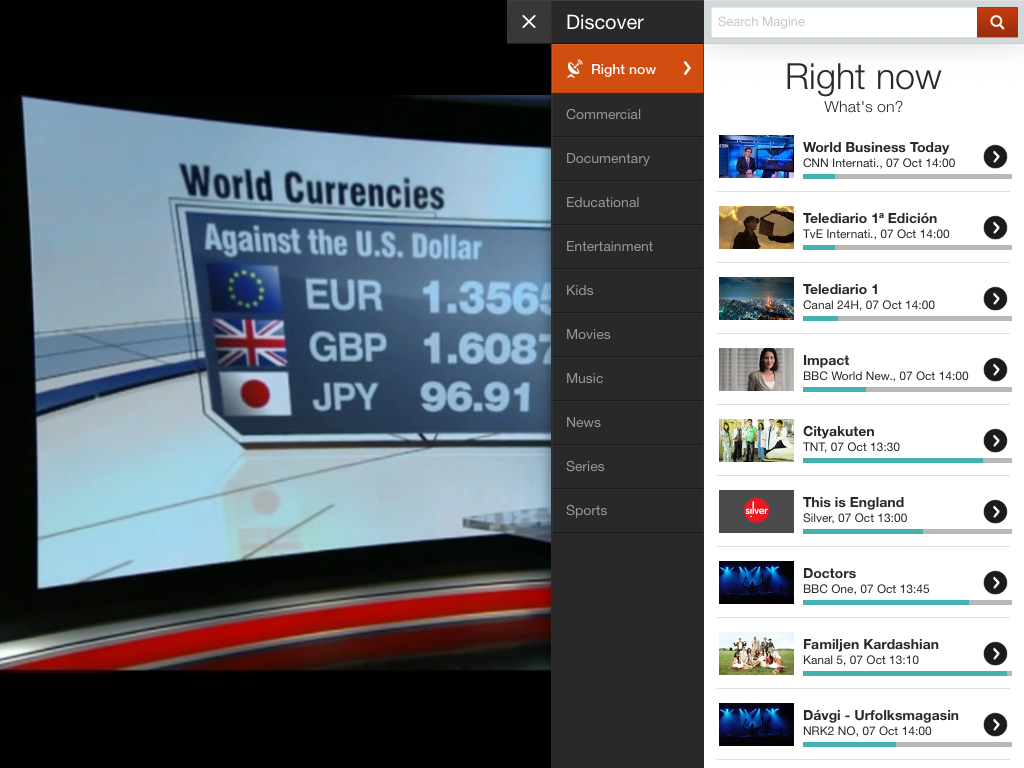Click World Business Today thumbnail
1024x768 pixels.
point(756,157)
